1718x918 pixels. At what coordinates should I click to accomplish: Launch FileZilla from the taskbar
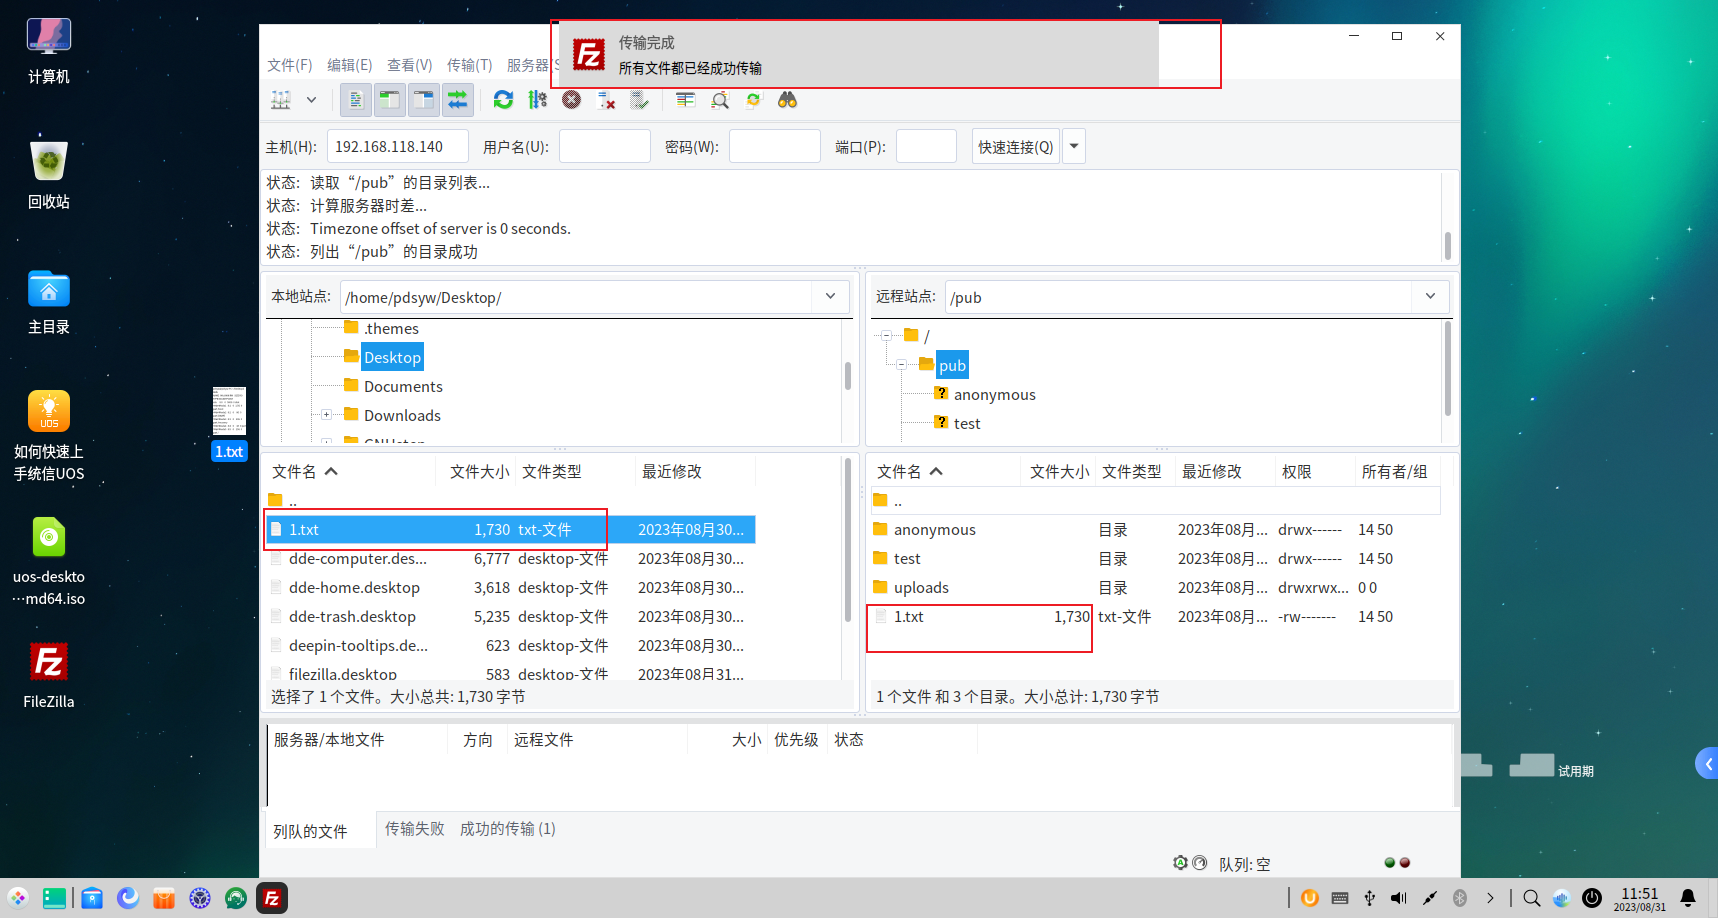[271, 897]
